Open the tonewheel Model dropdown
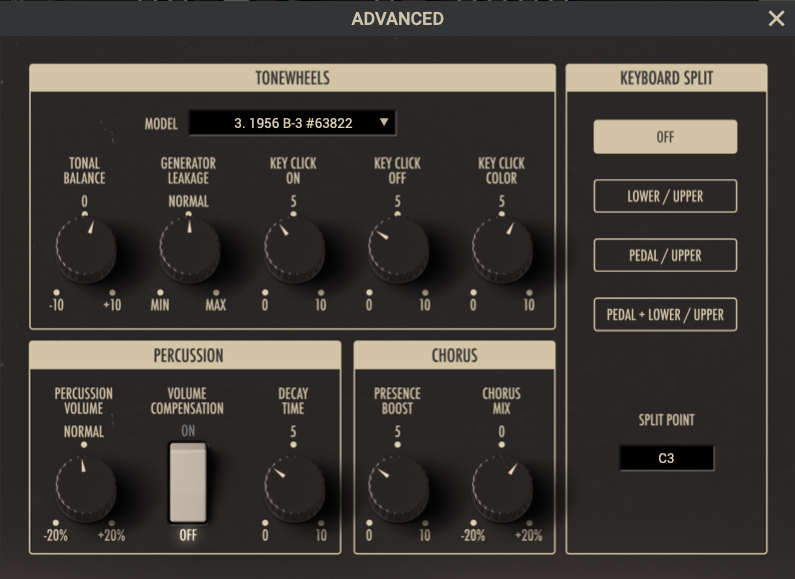The image size is (795, 579). (x=292, y=123)
